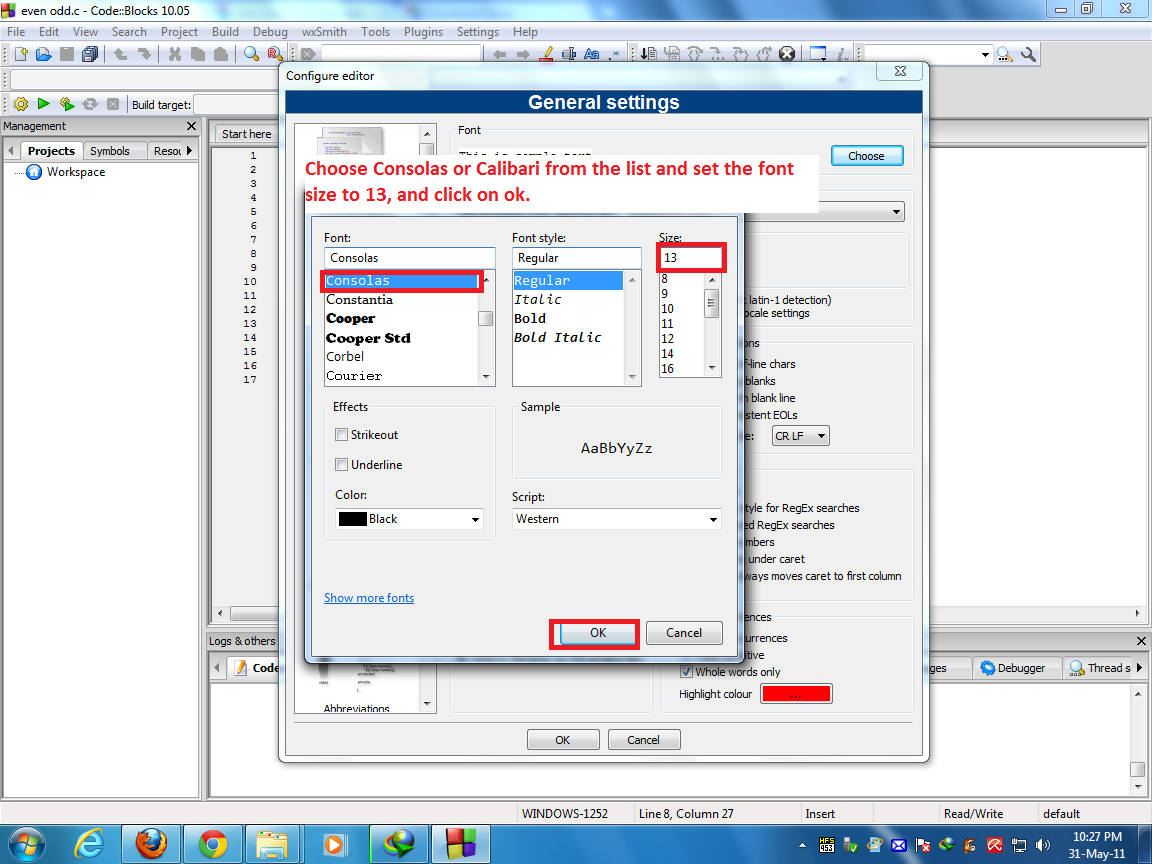This screenshot has height=864, width=1152.
Task: Uncheck the Whole words only checkbox
Action: [686, 672]
